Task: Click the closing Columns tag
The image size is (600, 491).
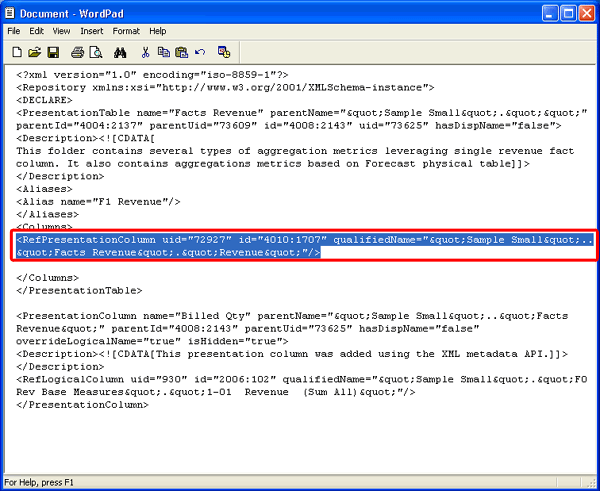Action: coord(47,277)
